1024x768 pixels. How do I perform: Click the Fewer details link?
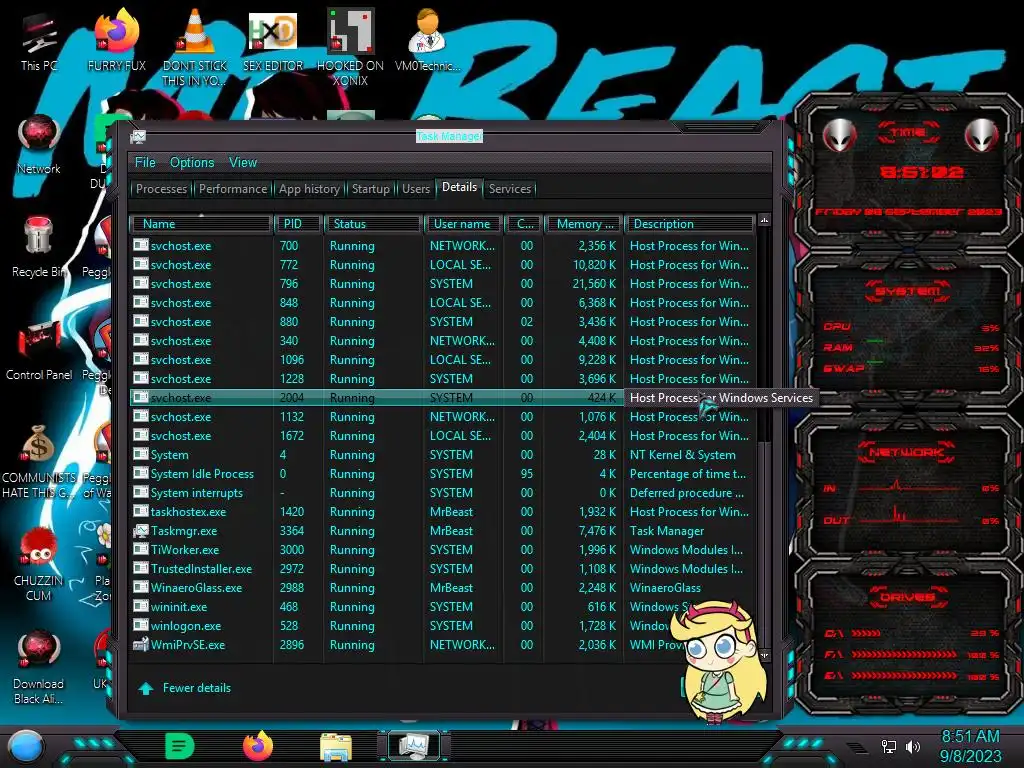[x=197, y=688]
